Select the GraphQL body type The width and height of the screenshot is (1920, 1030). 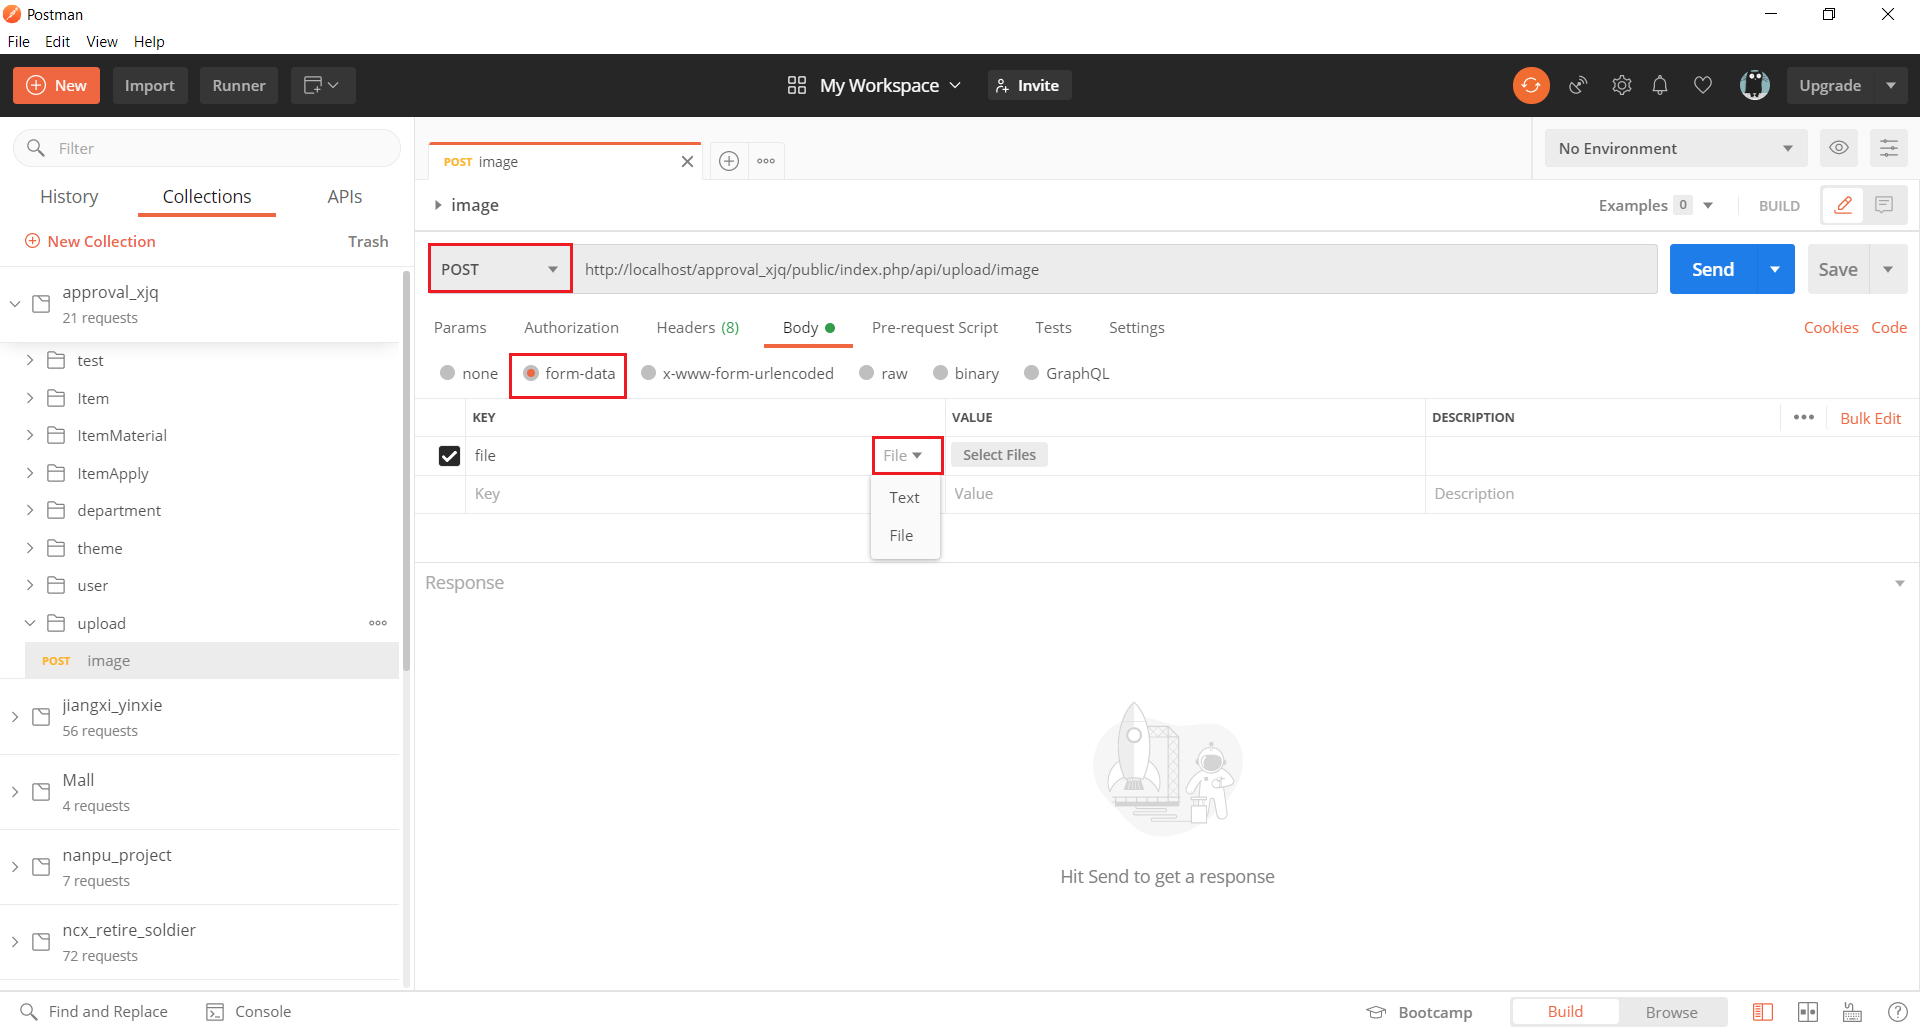tap(1031, 373)
